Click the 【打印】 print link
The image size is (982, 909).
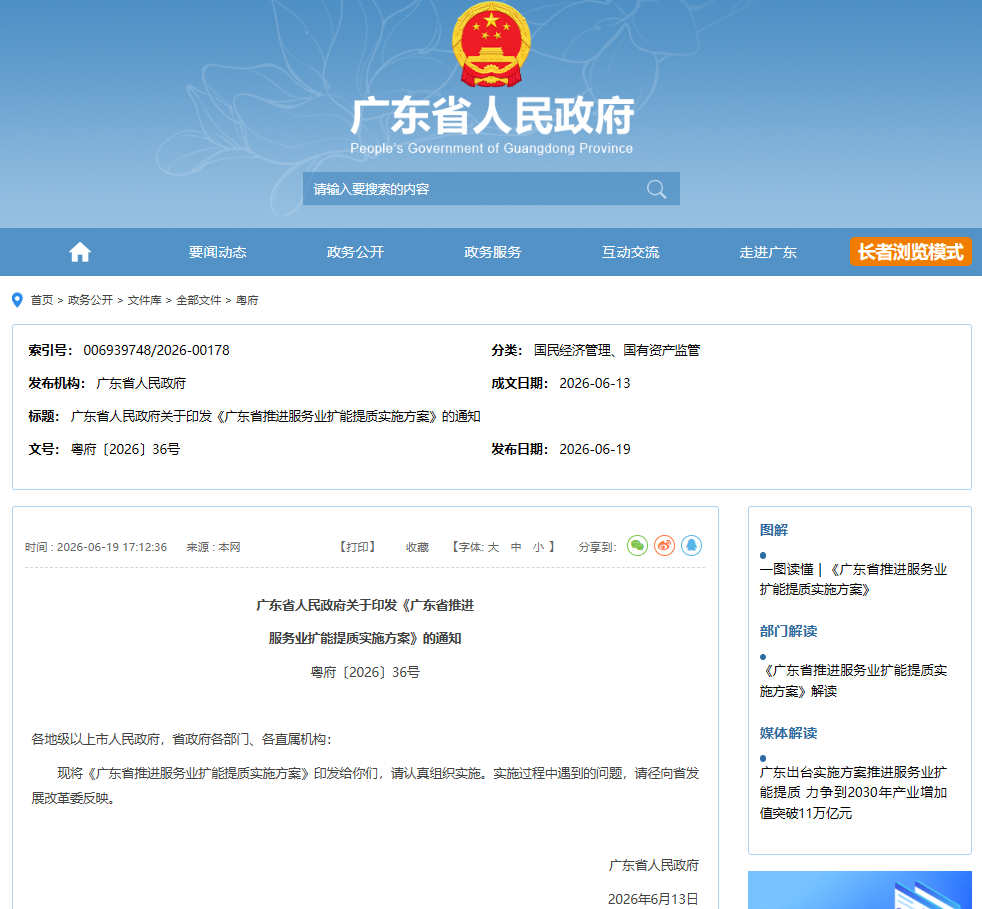point(358,547)
